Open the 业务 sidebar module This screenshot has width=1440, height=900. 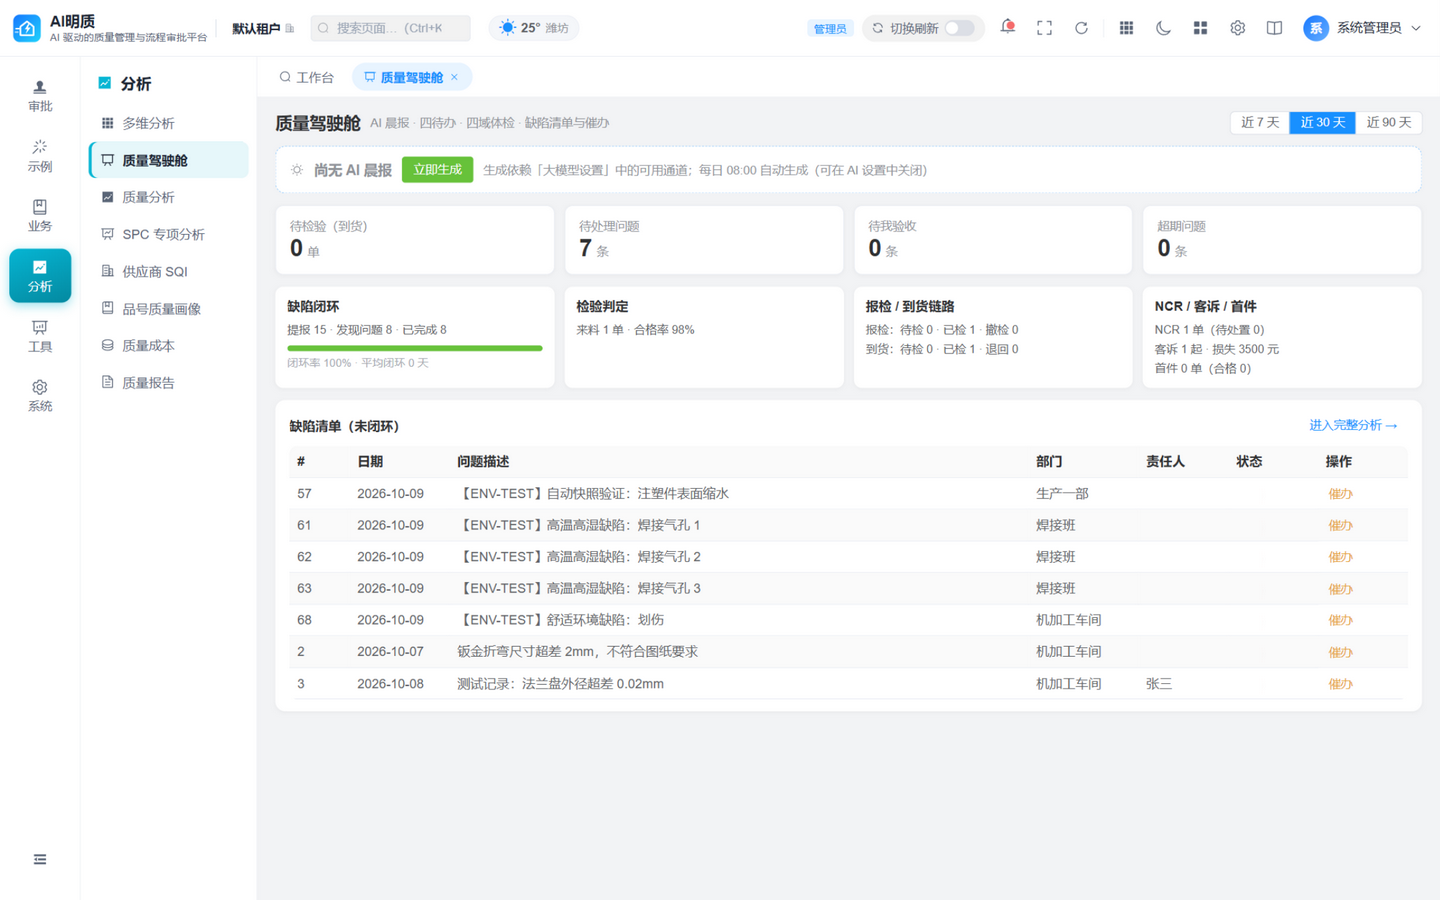(x=40, y=216)
